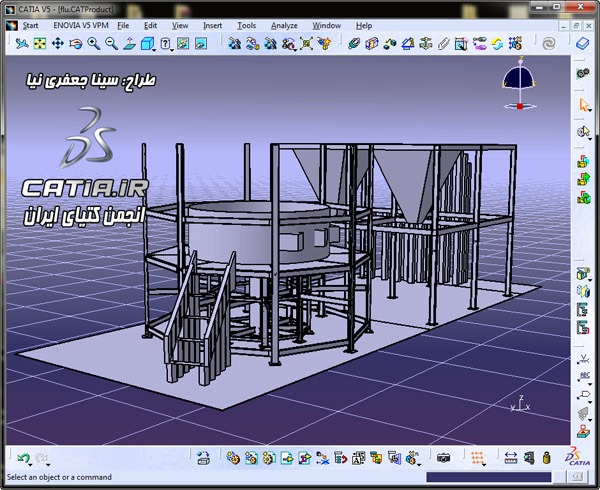Open the Quick View cube dropdown arrow
The image size is (600, 490).
(x=154, y=50)
